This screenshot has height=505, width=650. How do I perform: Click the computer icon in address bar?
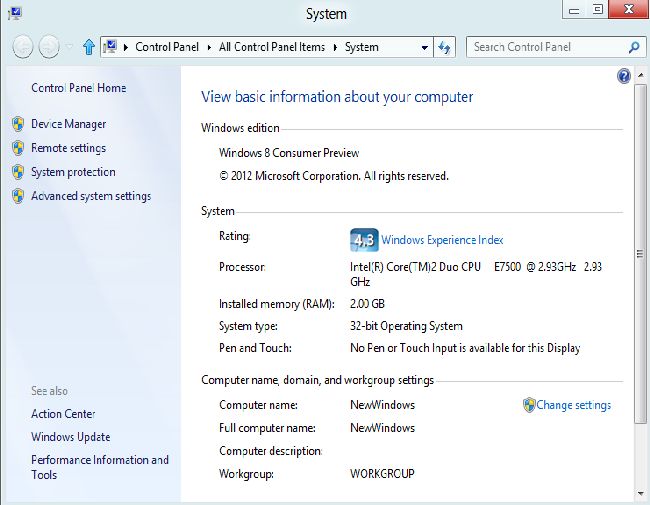[x=110, y=47]
